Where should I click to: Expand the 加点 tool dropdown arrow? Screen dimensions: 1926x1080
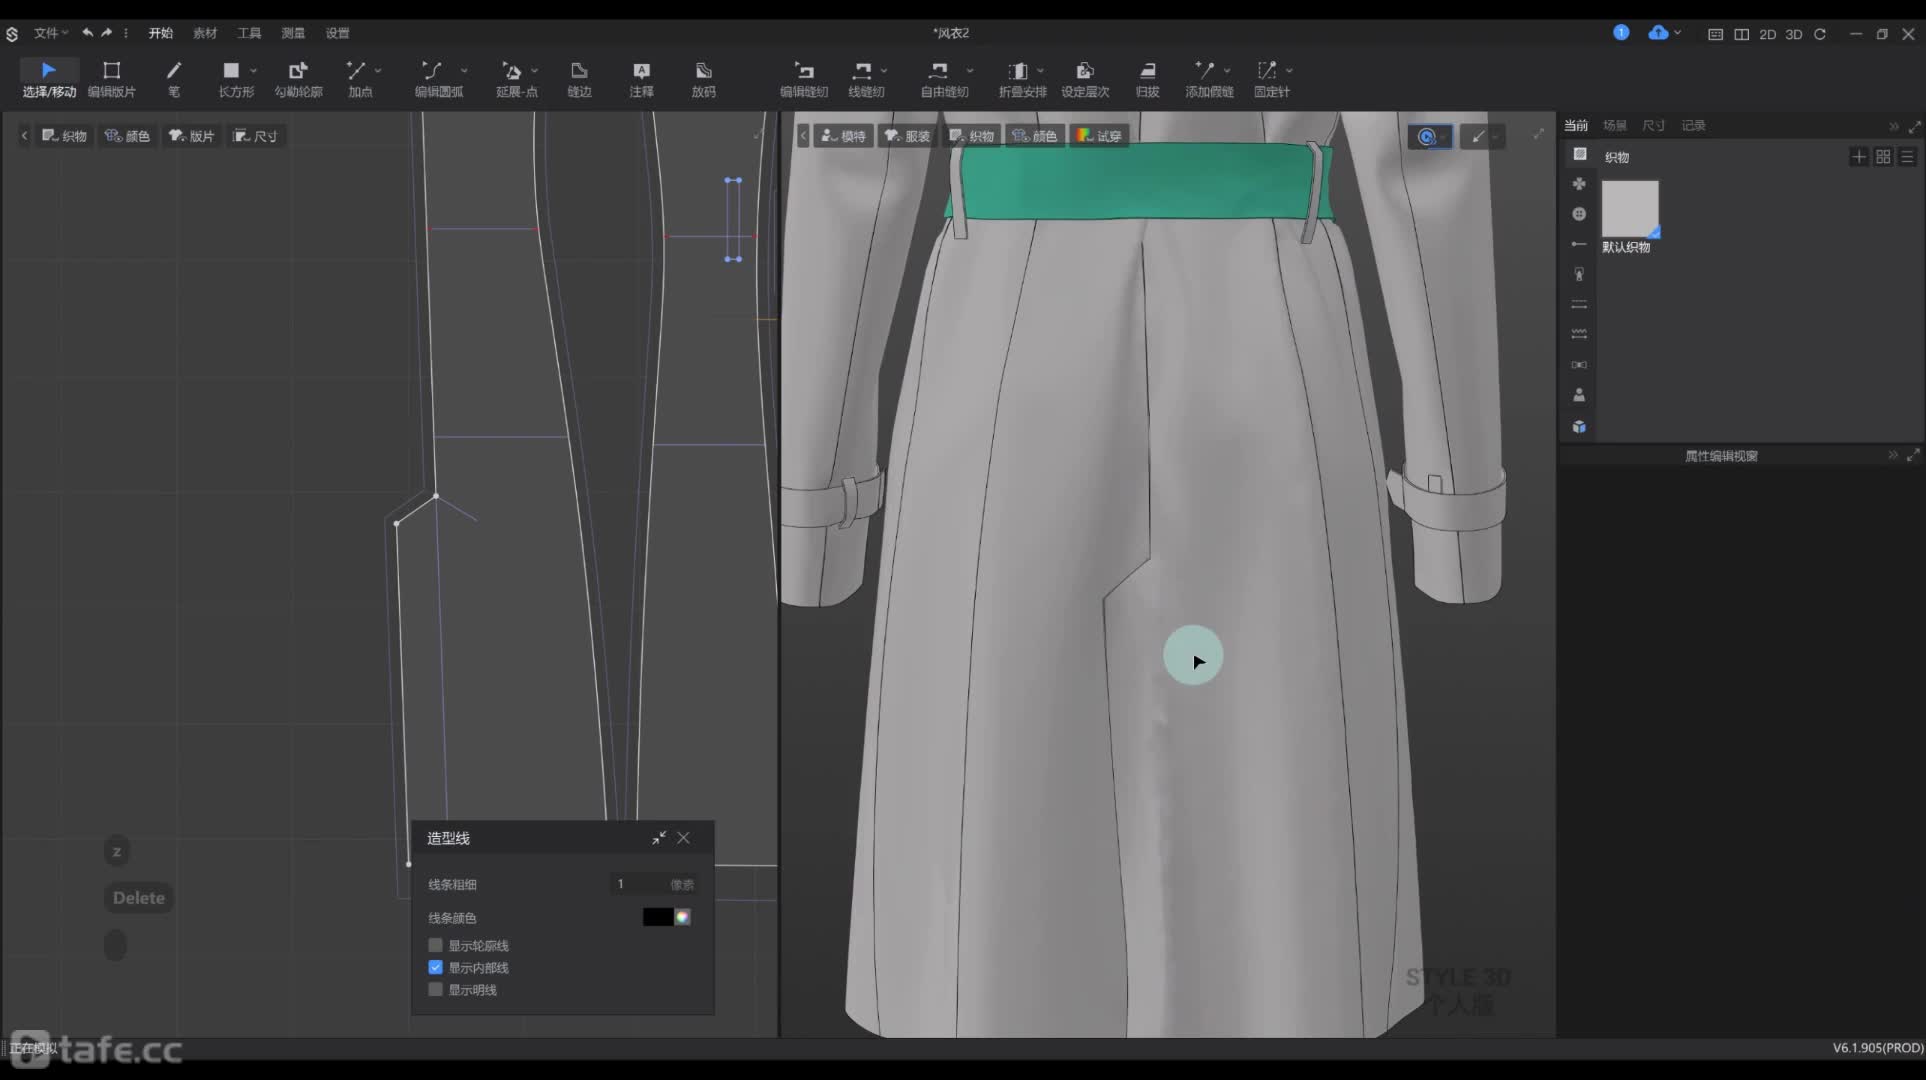(378, 70)
